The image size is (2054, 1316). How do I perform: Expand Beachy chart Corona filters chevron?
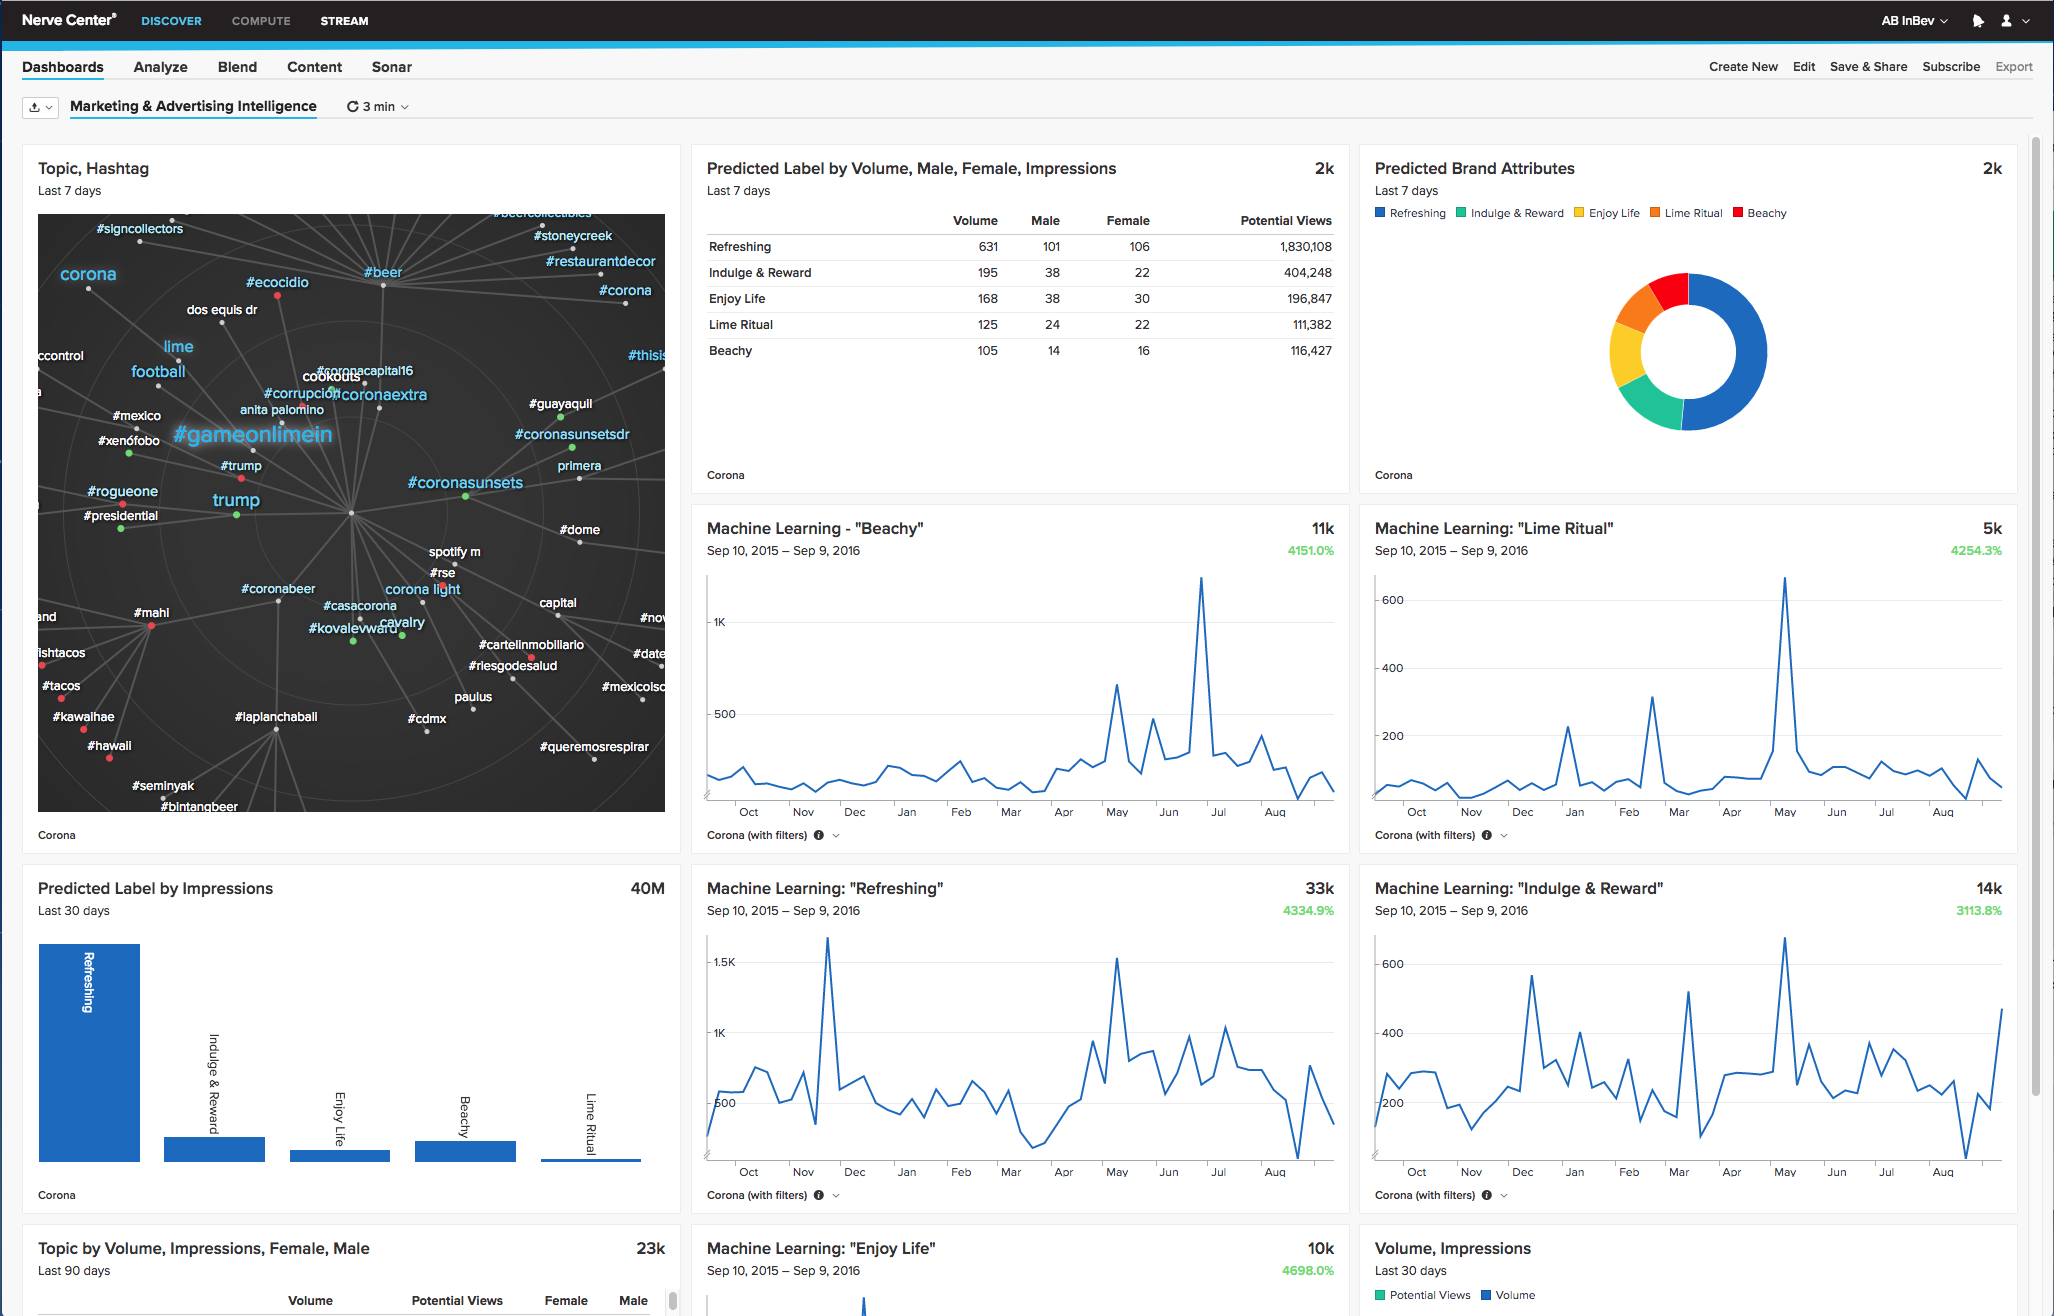coord(836,835)
